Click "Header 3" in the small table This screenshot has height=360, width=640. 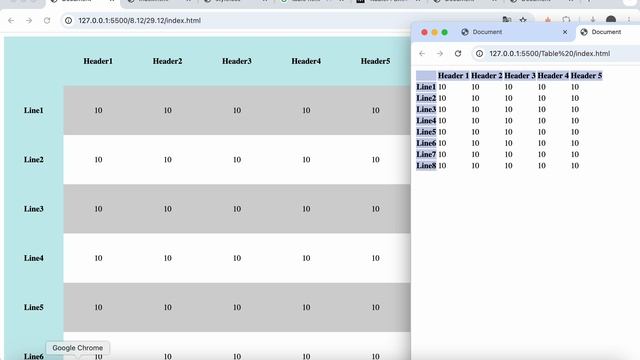520,76
